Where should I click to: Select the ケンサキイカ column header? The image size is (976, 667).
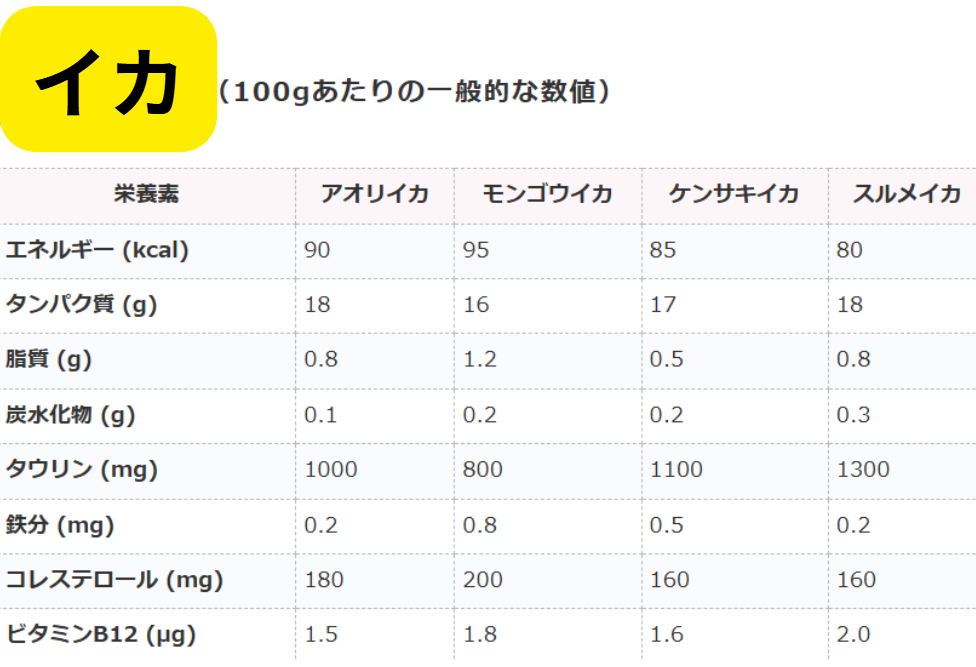[x=734, y=194]
